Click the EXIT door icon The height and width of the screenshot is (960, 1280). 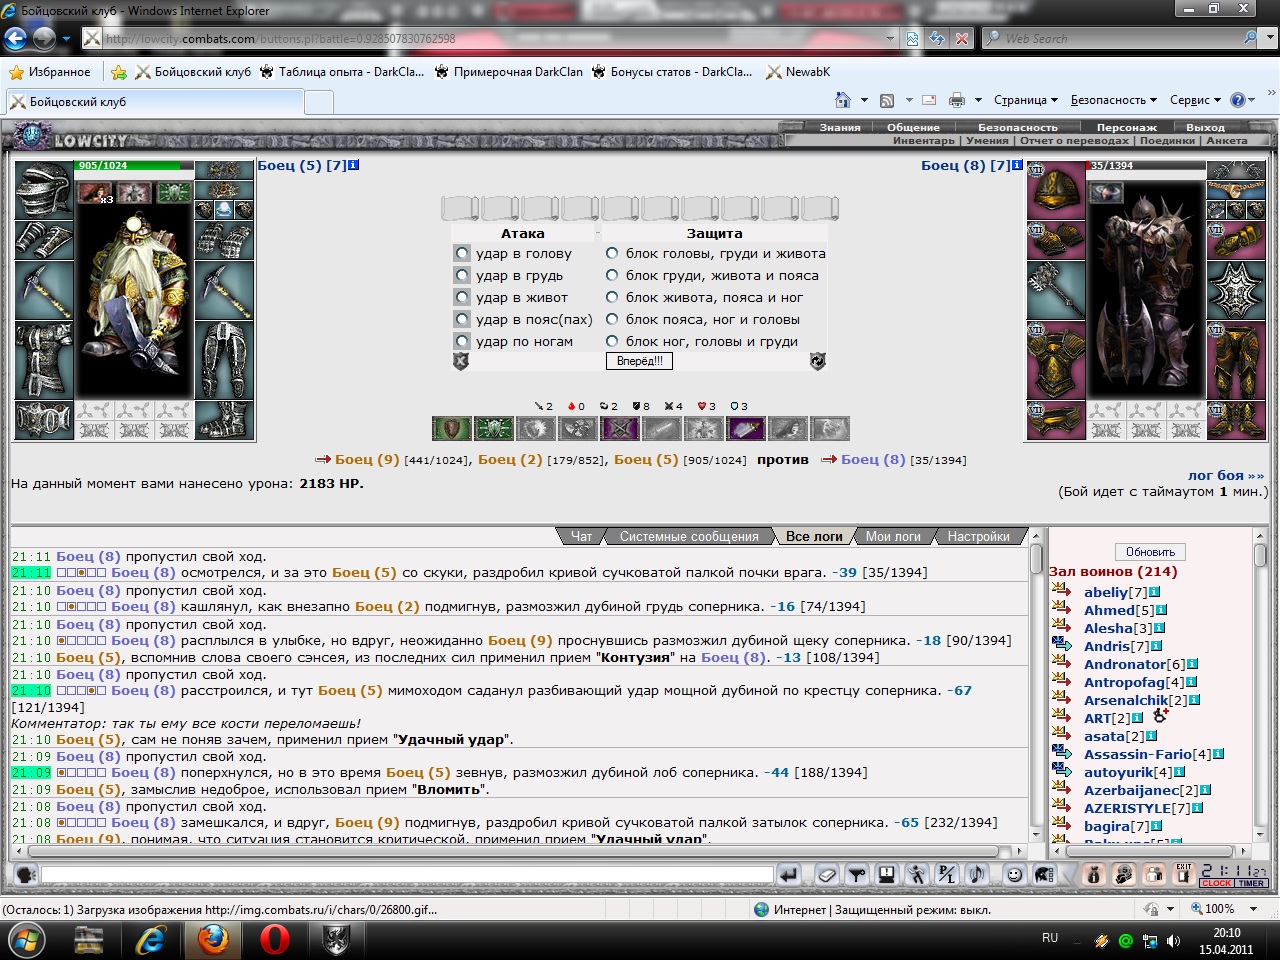click(x=1184, y=875)
